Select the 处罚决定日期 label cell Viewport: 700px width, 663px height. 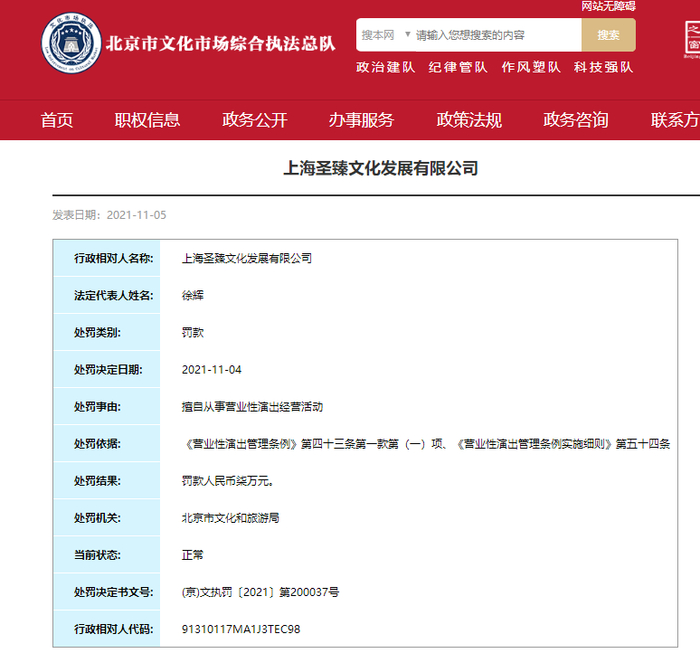(x=107, y=369)
